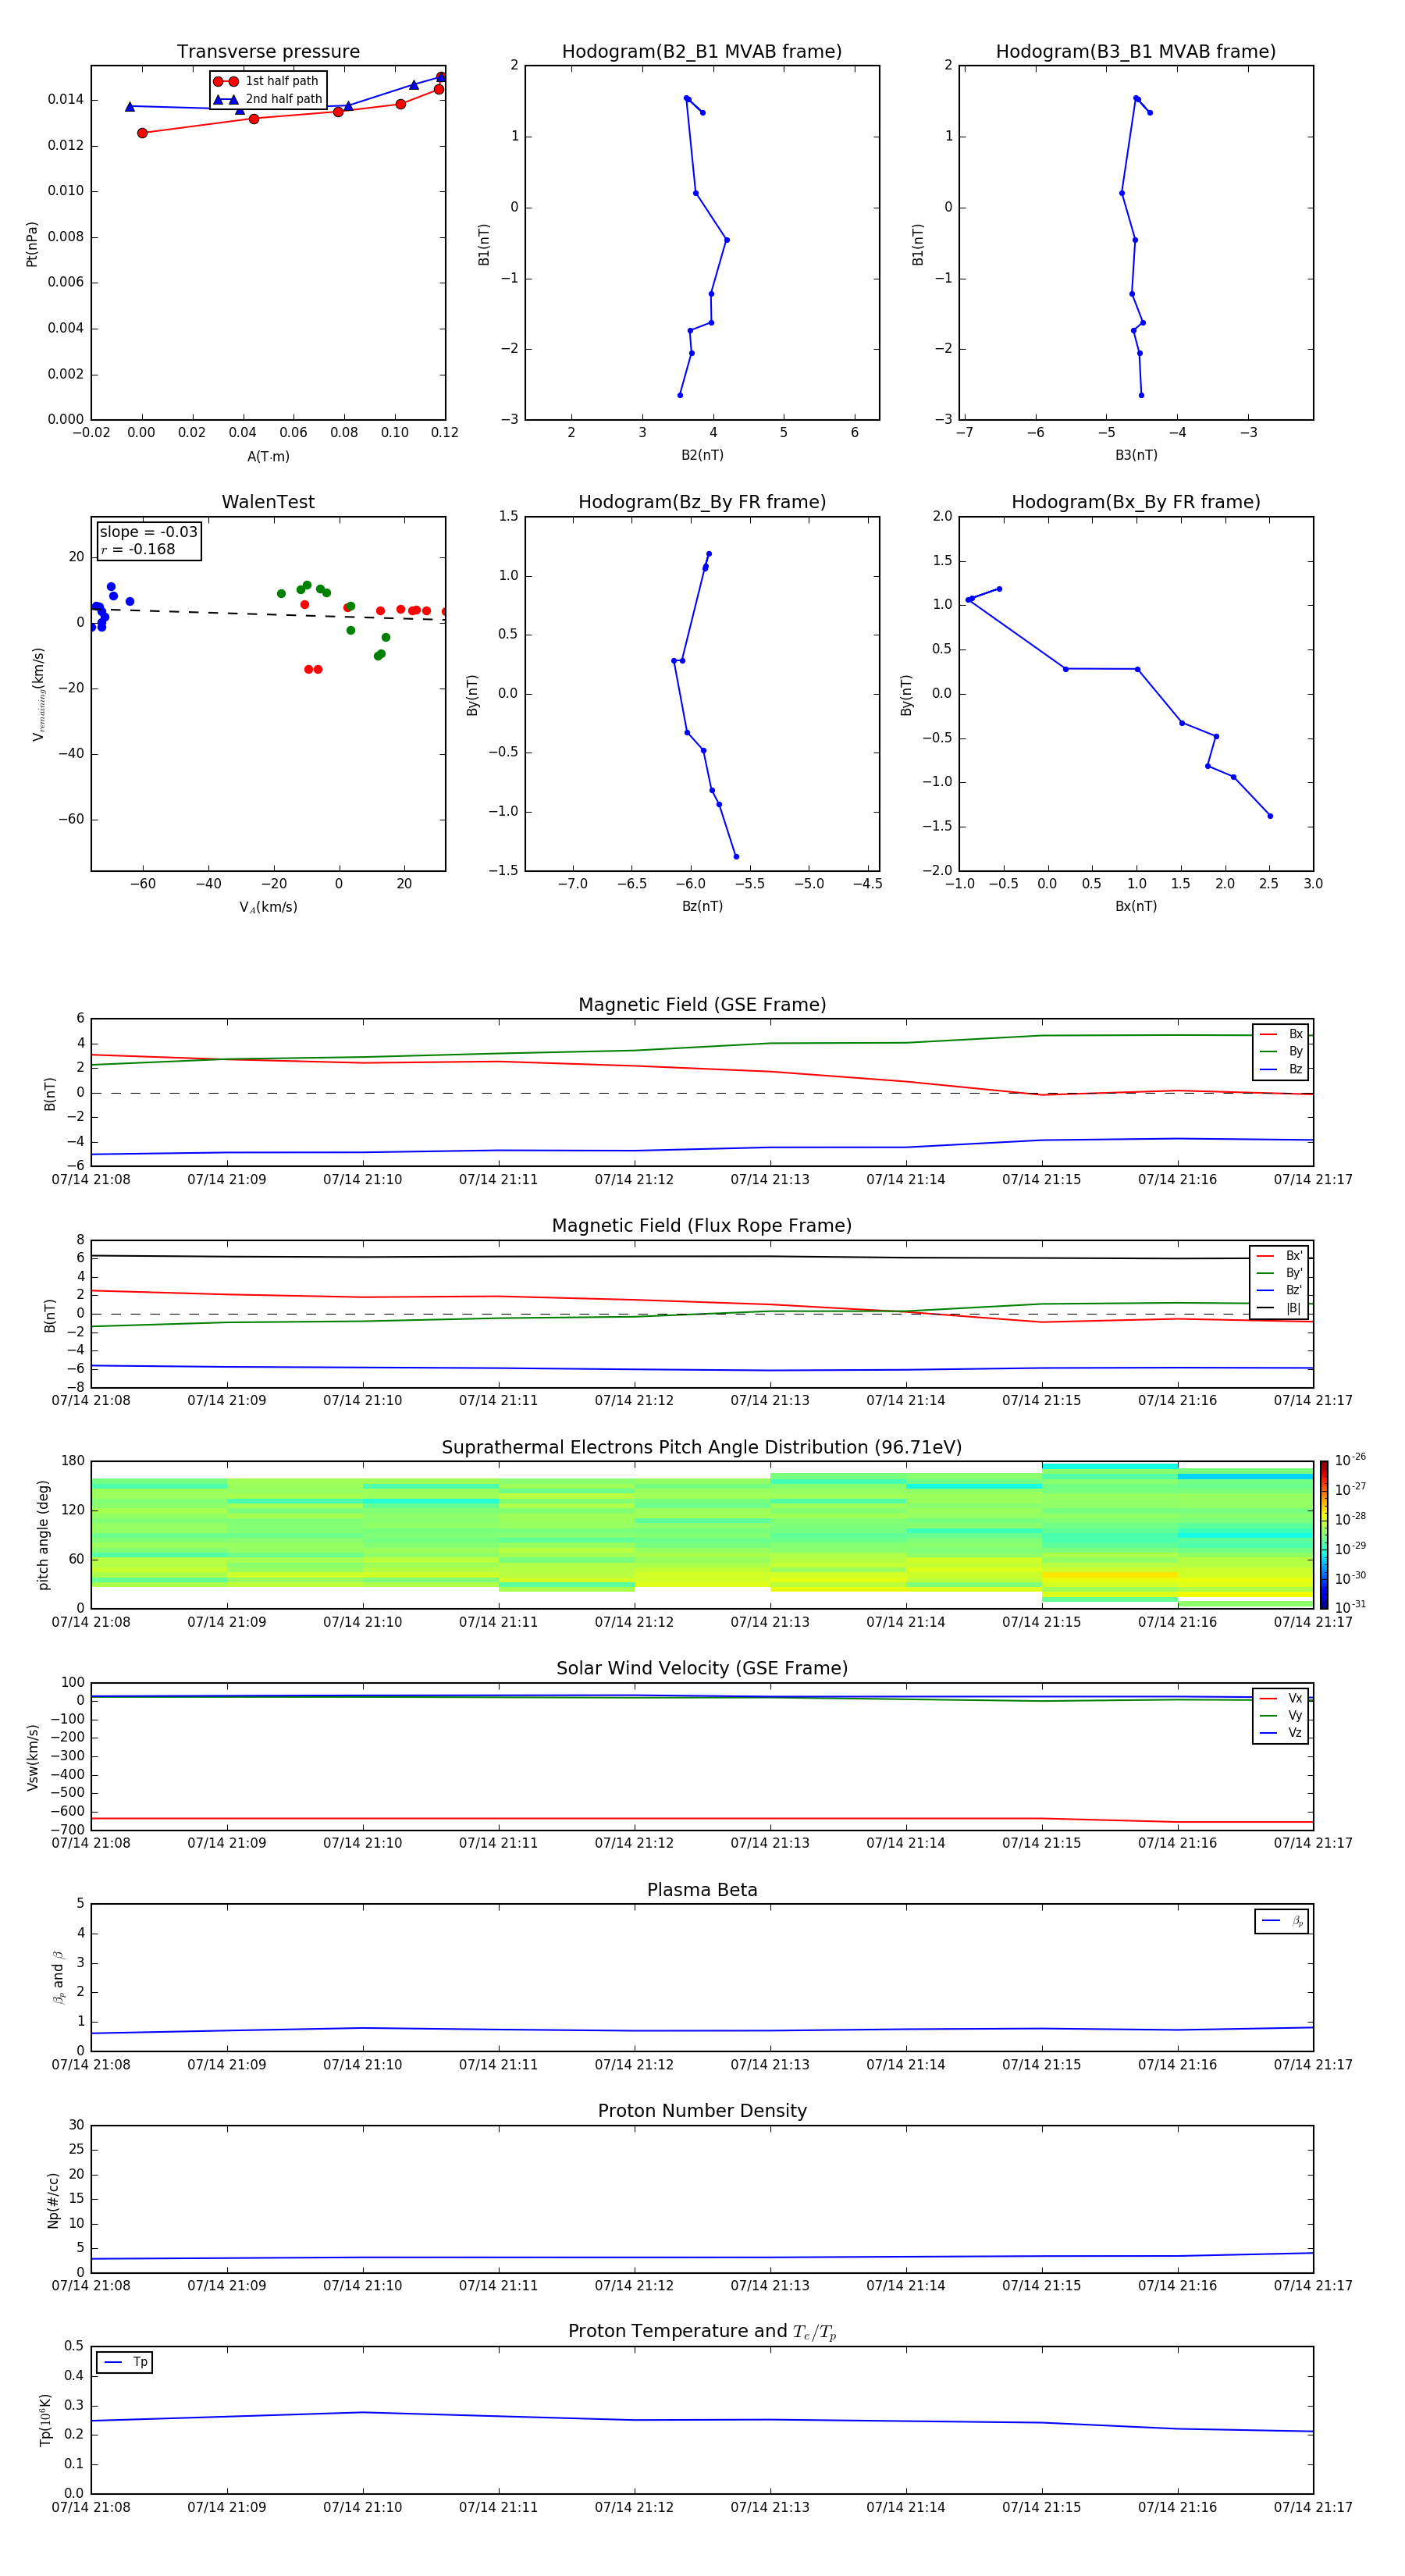The image size is (1405, 2576).
Task: Click the 'Hodogram(Bz_By FR frame)' title
Action: point(702,502)
